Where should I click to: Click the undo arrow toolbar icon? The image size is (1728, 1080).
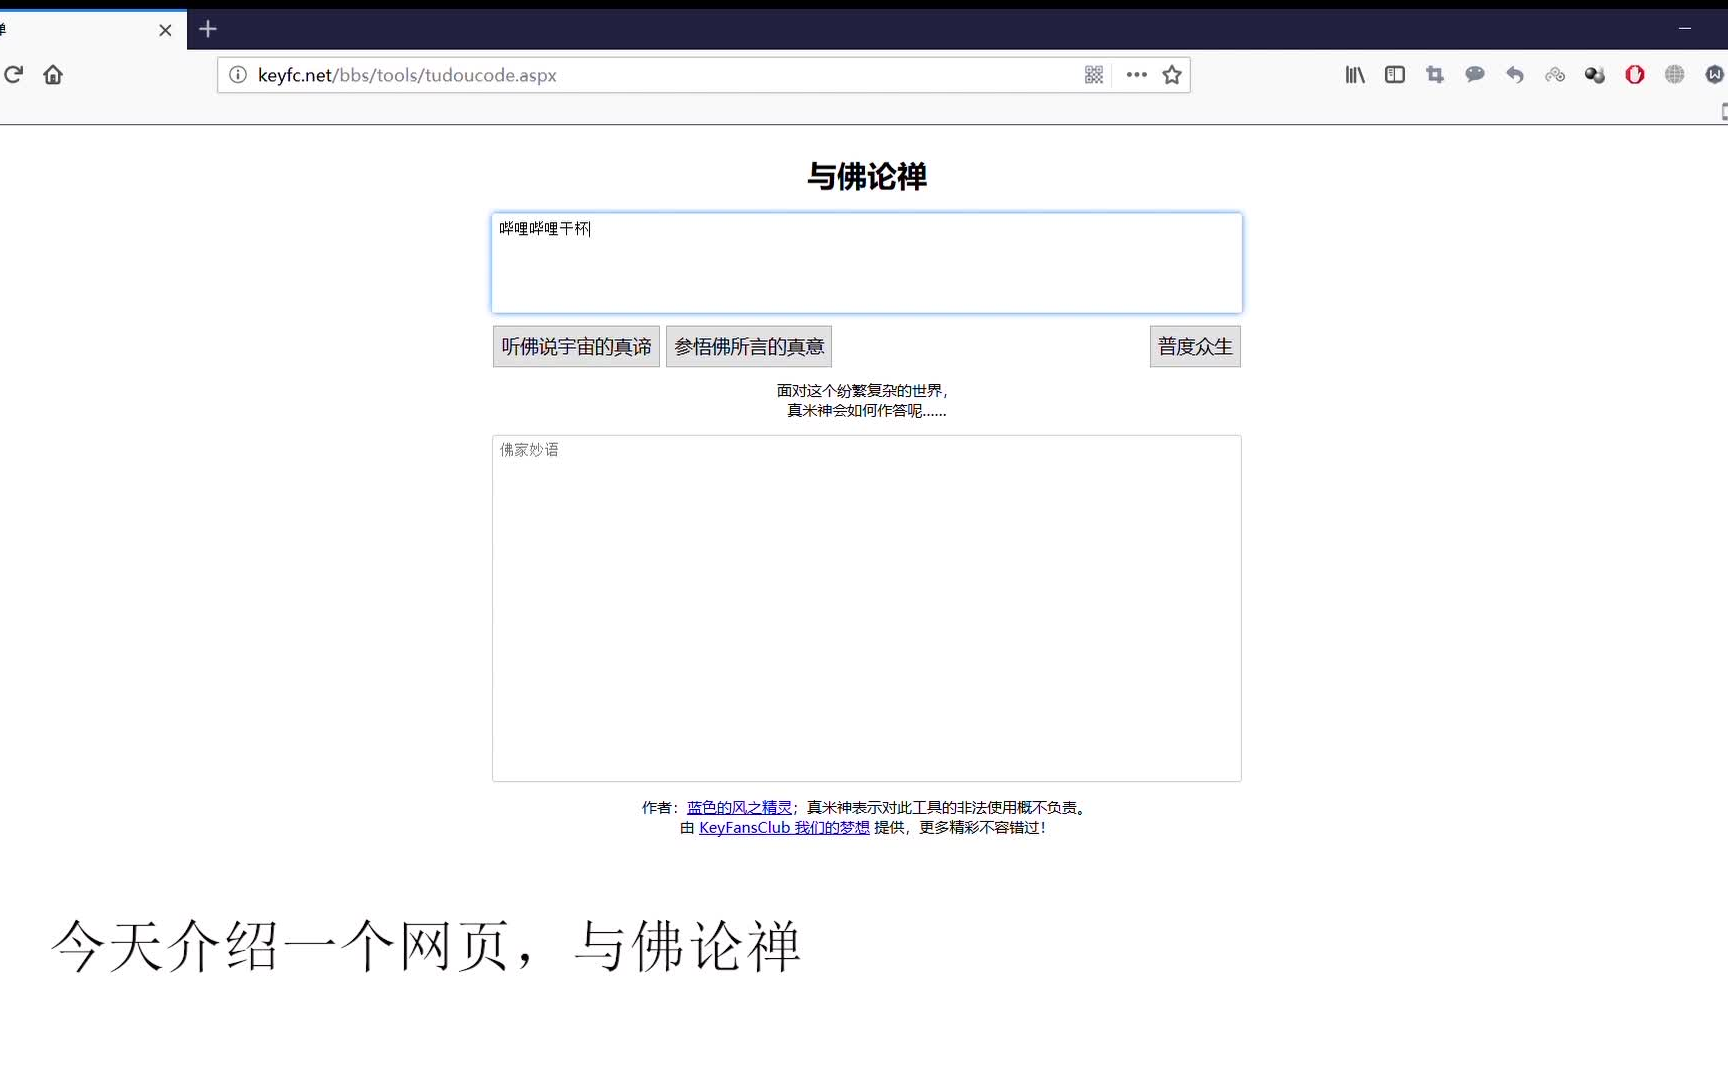pyautogui.click(x=1515, y=75)
